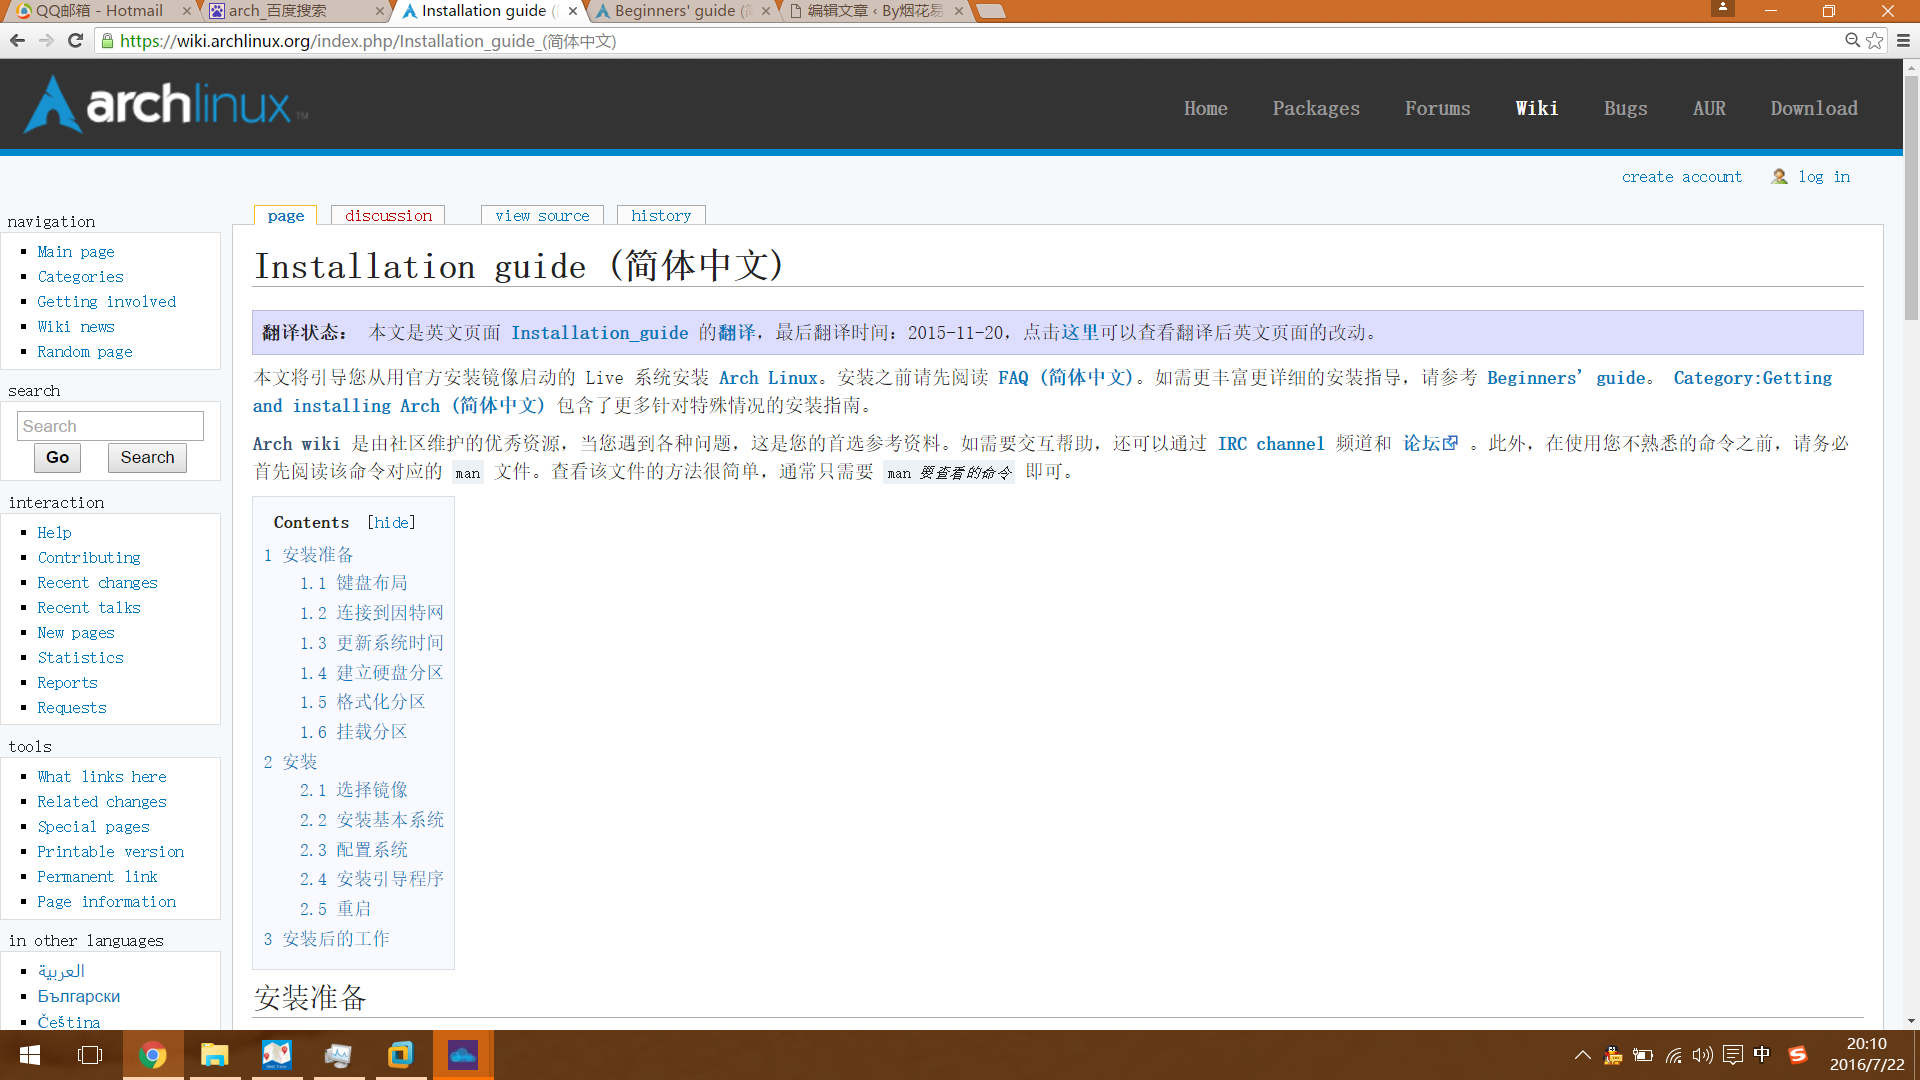Click the volume speaker tray icon
This screenshot has width=1920, height=1080.
click(1702, 1055)
